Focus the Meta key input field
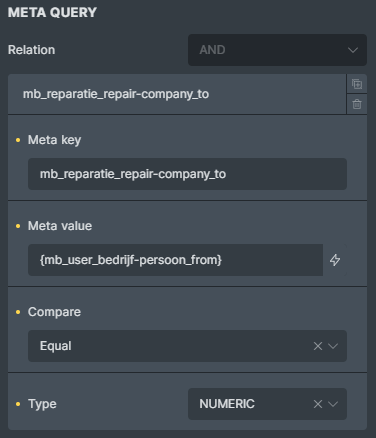Viewport: 376px width, 438px height. [x=187, y=174]
